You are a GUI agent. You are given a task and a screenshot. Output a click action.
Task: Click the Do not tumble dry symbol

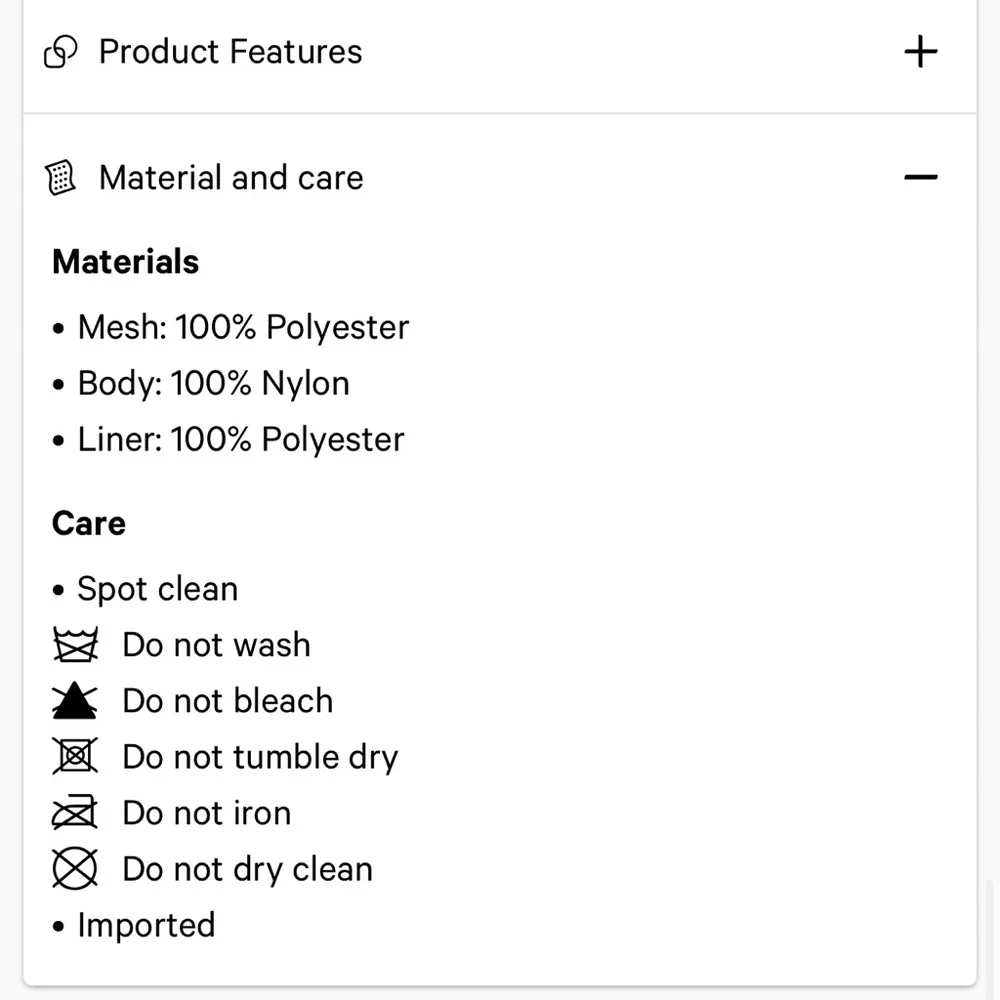pos(75,757)
